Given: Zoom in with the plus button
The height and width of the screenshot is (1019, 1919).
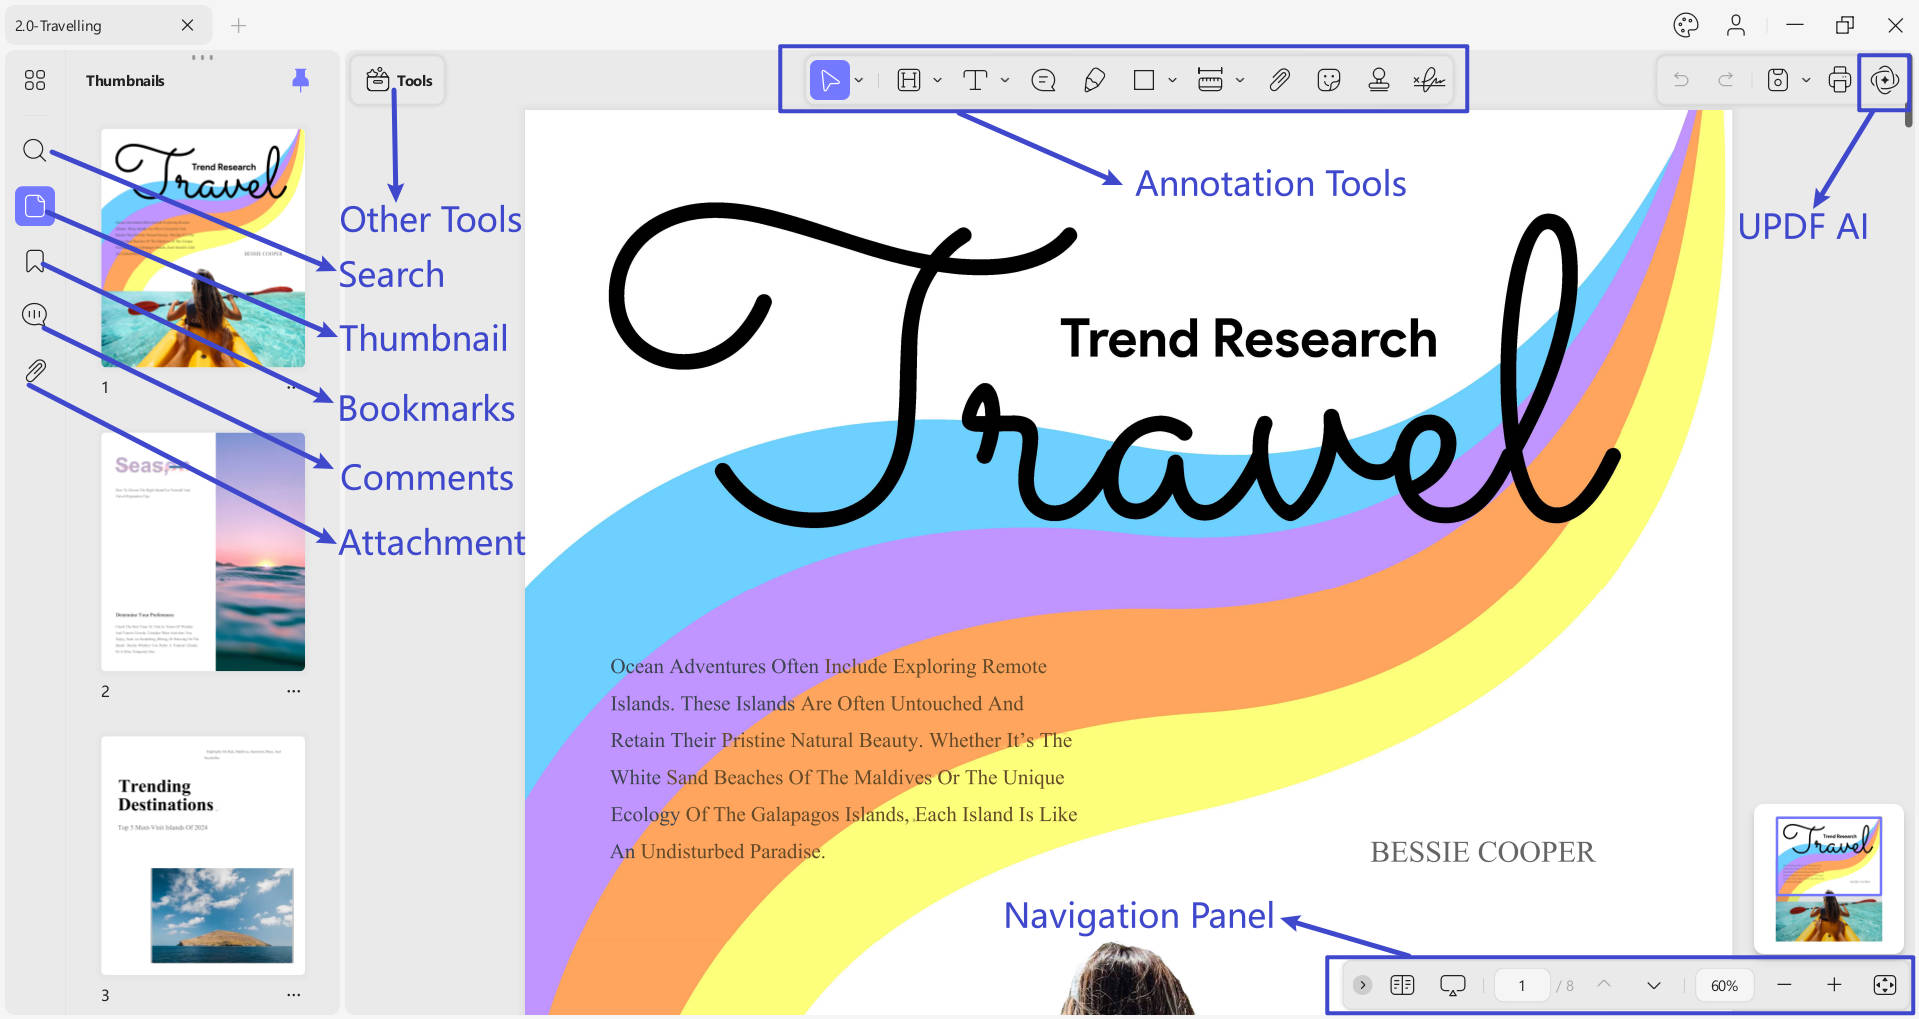Looking at the screenshot, I should [1834, 985].
